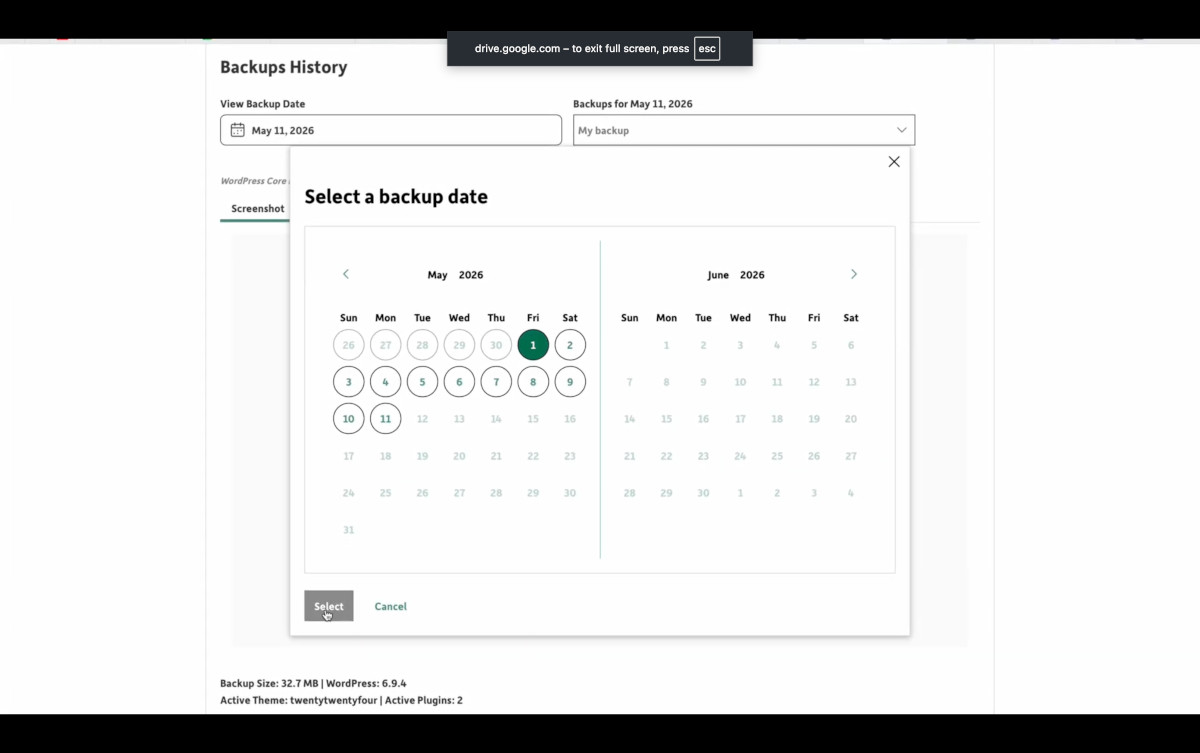Click the esc key in fullscreen notice

pos(707,48)
